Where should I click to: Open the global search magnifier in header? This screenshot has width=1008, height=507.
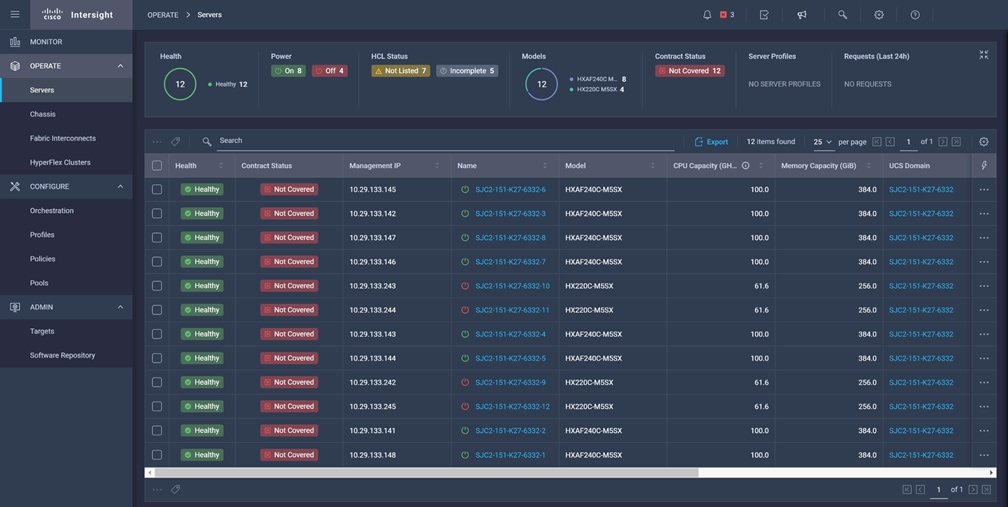click(842, 14)
